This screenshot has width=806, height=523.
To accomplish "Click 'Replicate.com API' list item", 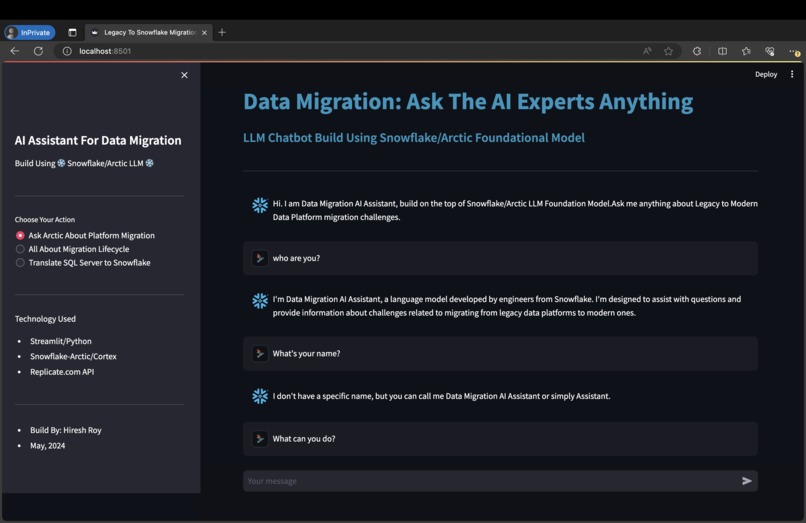I will tap(62, 372).
